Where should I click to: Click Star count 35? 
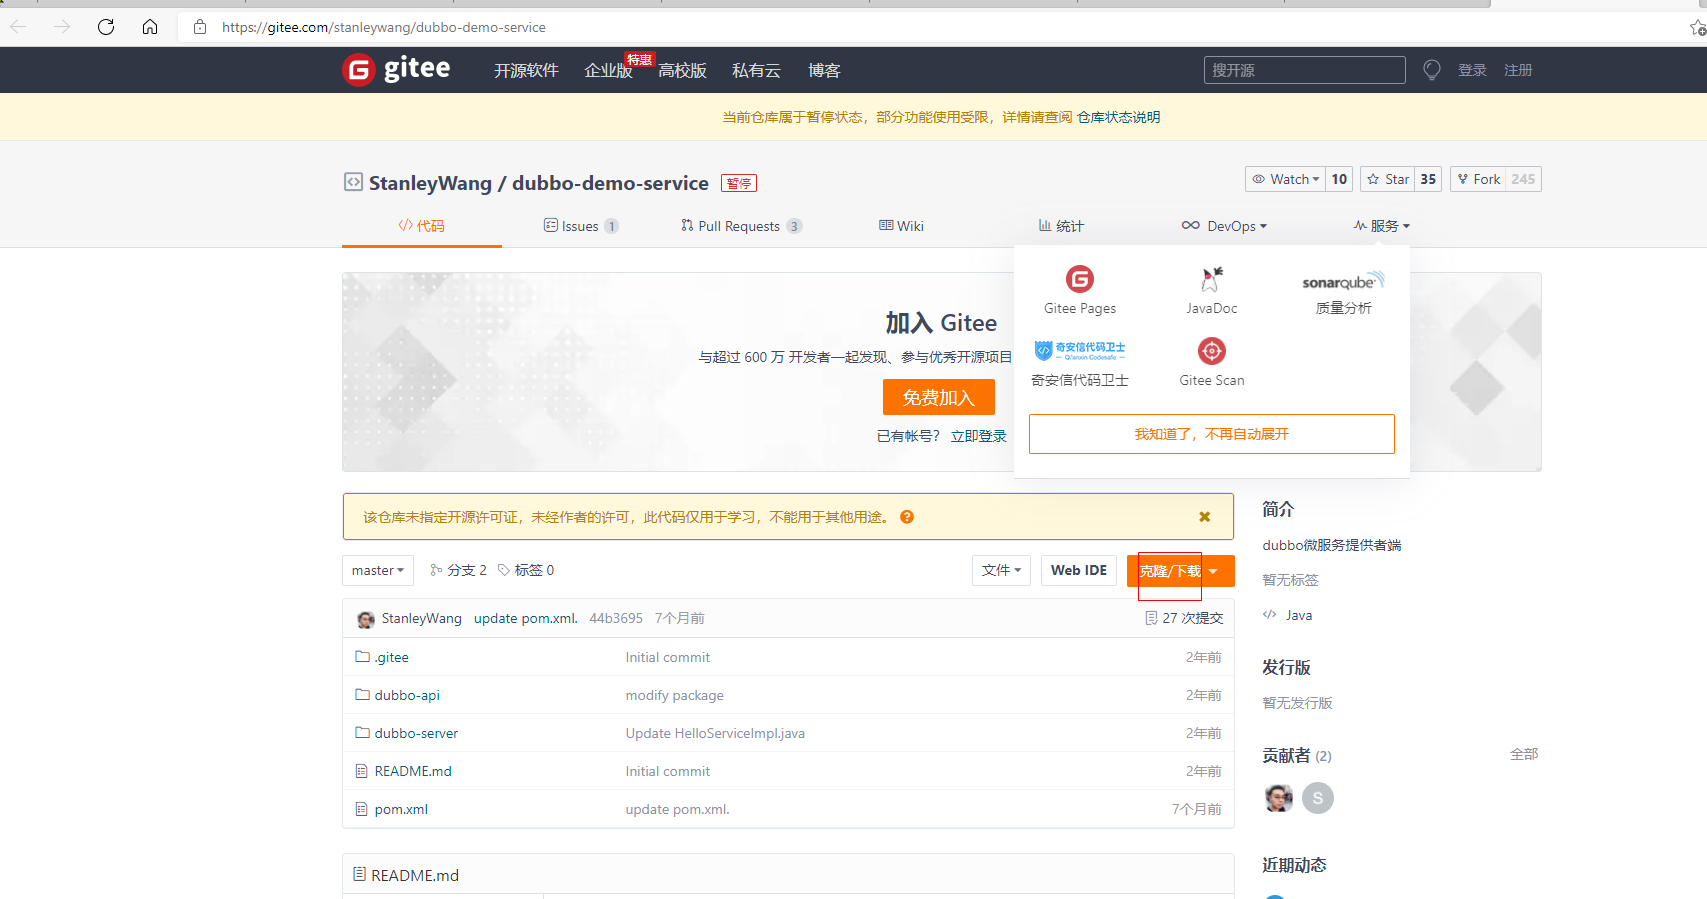pyautogui.click(x=1428, y=179)
